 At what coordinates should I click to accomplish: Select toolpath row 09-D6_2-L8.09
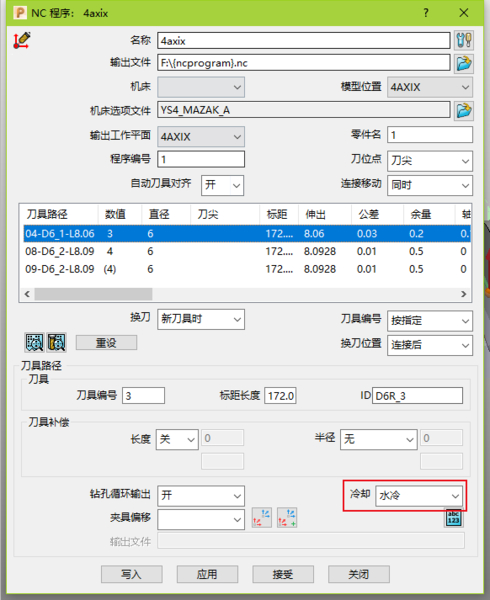pyautogui.click(x=247, y=269)
